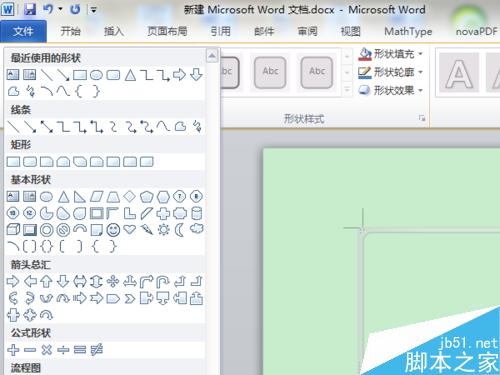Viewport: 500px width, 375px height.
Task: Select the crescent moon shape
Action: click(x=180, y=230)
